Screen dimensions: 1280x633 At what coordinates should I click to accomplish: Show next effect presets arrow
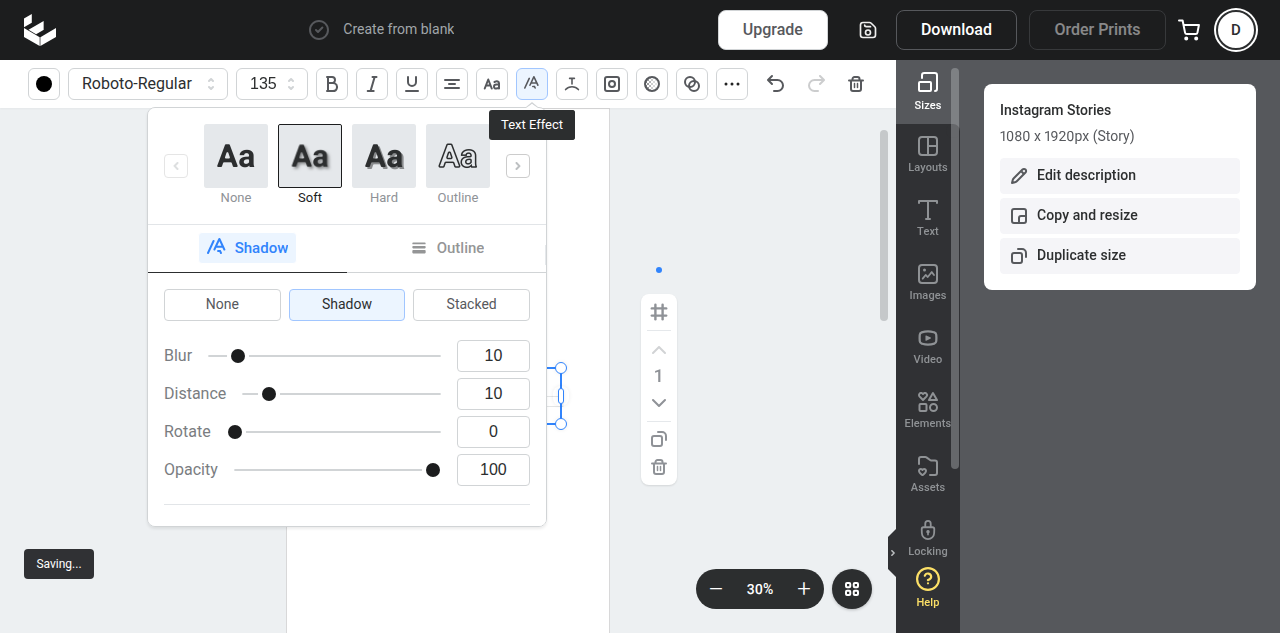(x=518, y=166)
